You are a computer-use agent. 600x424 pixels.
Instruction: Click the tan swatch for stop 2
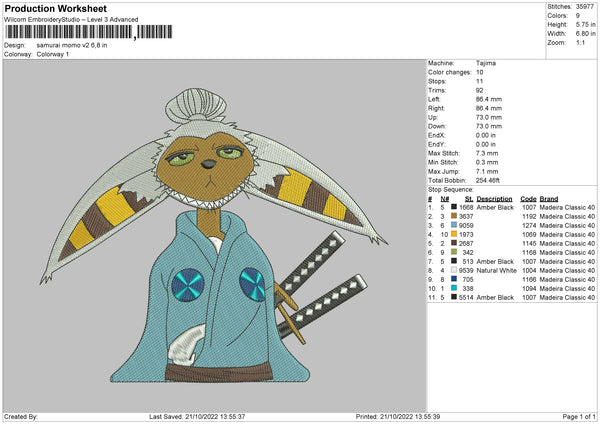click(454, 216)
